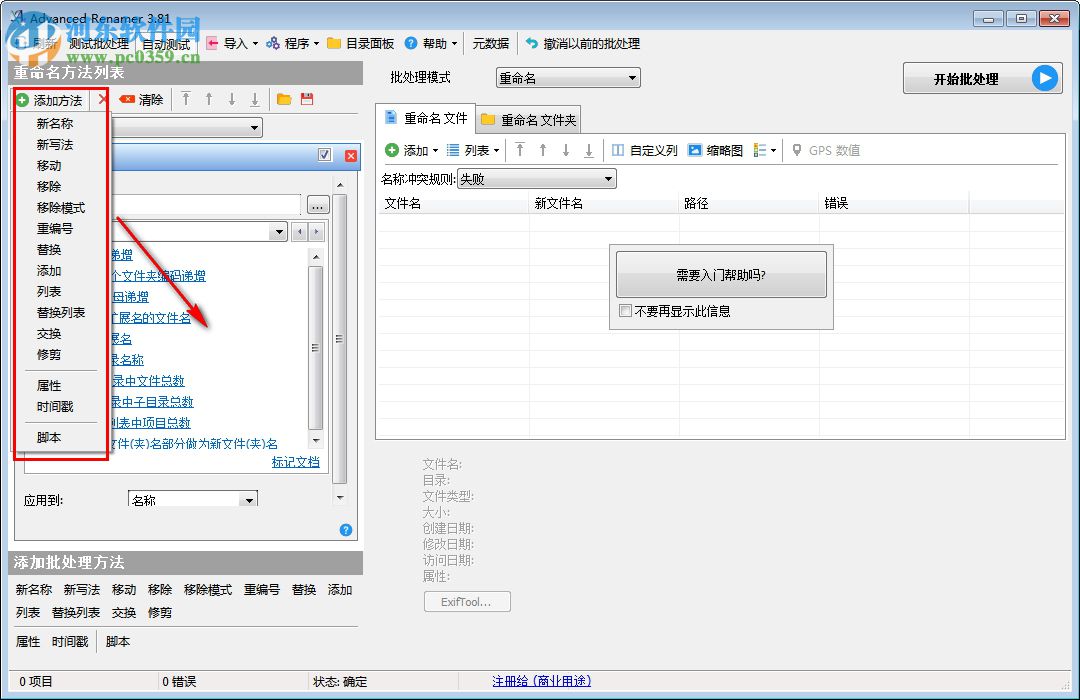
Task: Click the scrollbar of the tag description list
Action: coord(315,345)
